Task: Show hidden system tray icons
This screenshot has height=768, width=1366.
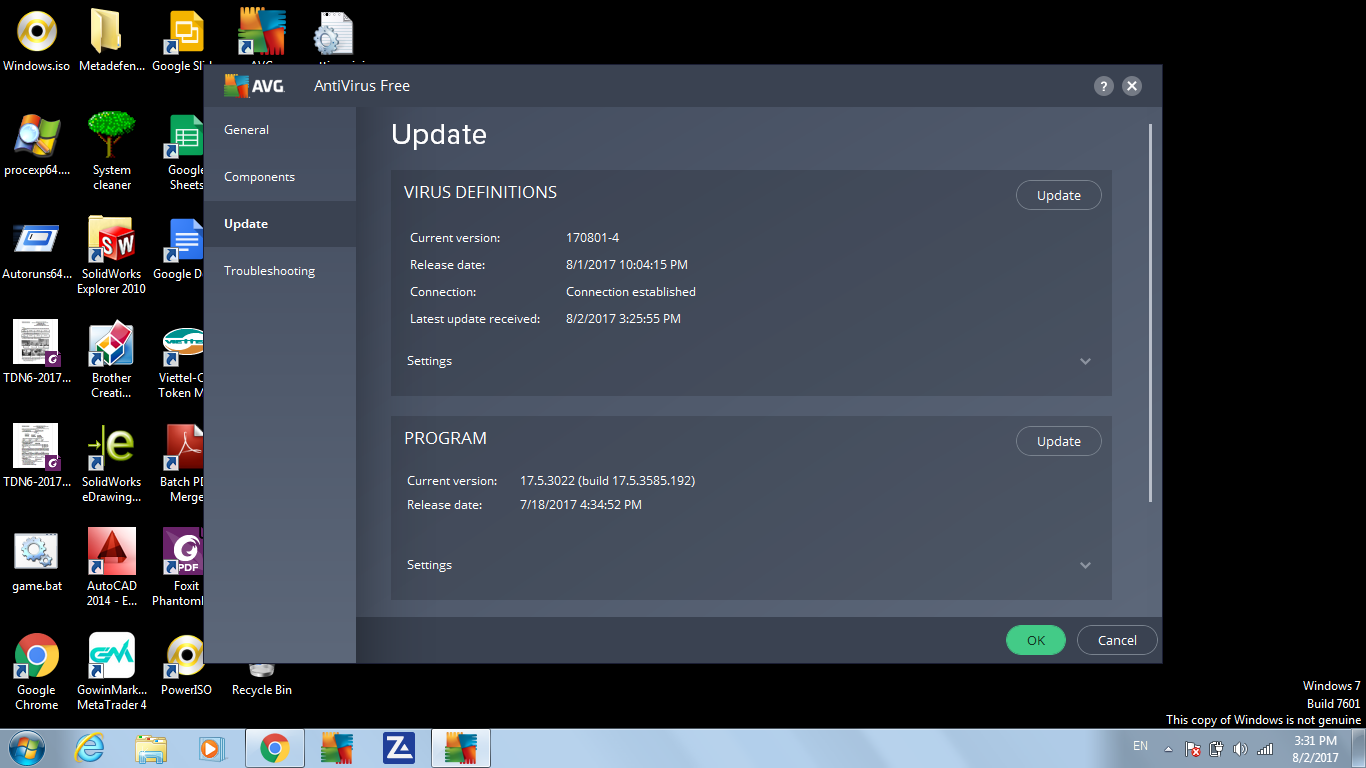Action: (x=1167, y=749)
